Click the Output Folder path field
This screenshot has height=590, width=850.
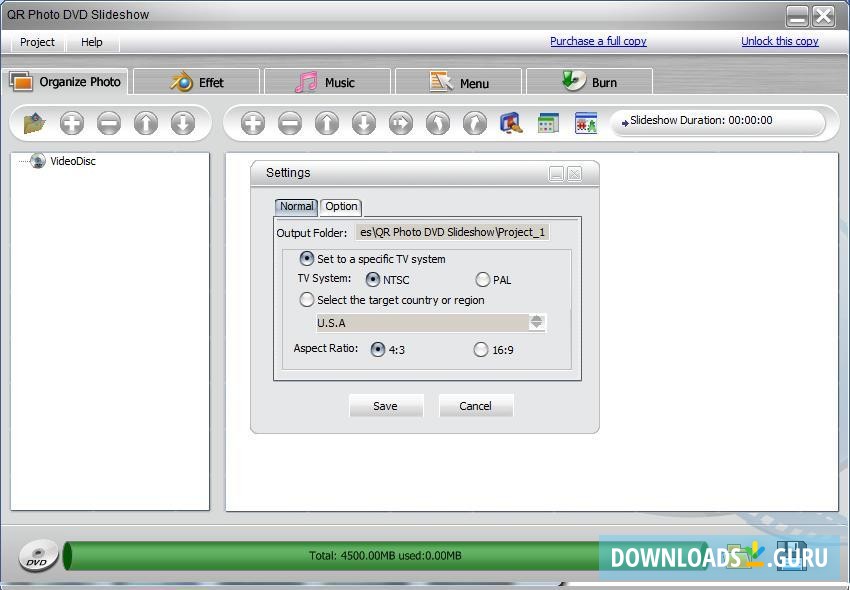click(453, 233)
